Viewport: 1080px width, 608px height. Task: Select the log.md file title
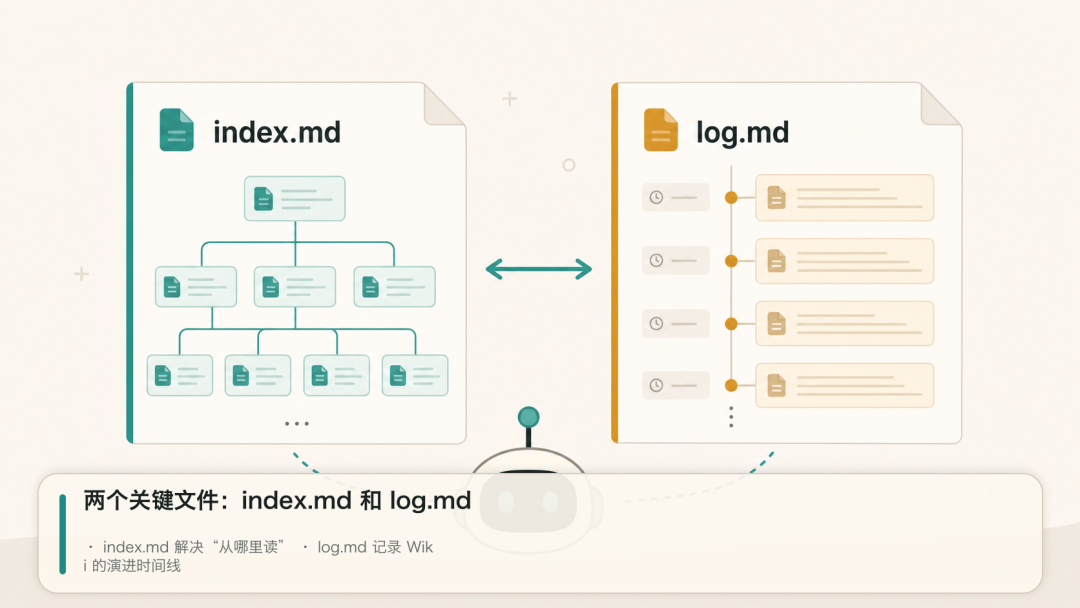click(x=742, y=132)
